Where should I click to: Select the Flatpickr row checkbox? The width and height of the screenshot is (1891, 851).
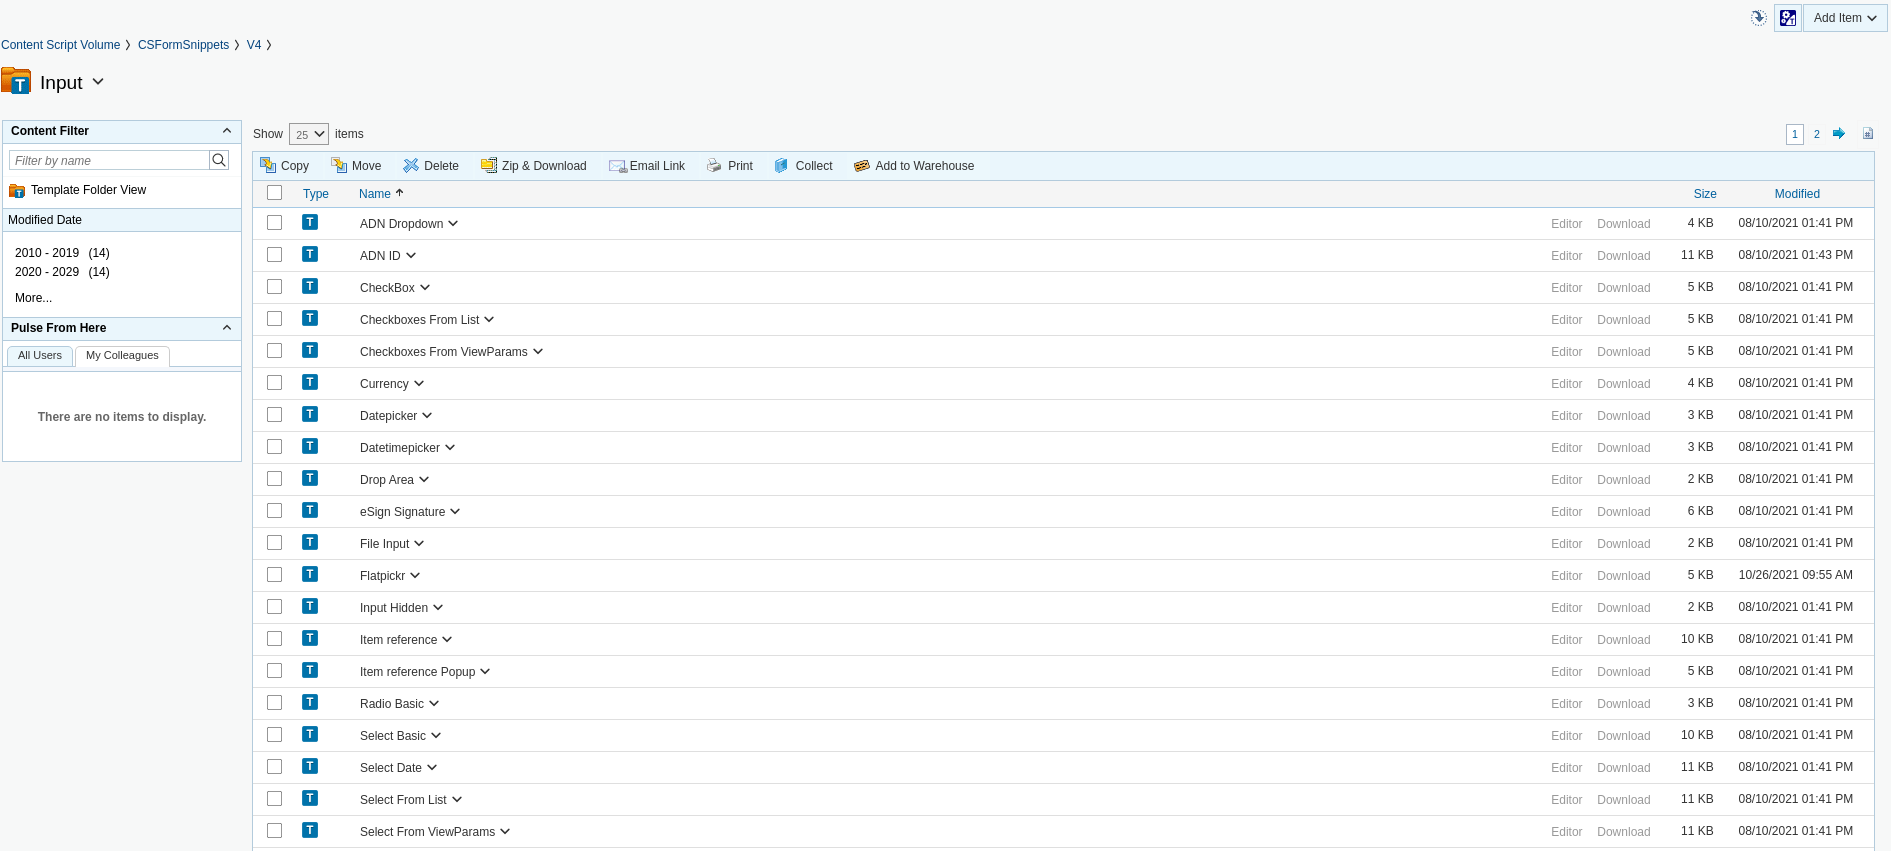pyautogui.click(x=275, y=575)
